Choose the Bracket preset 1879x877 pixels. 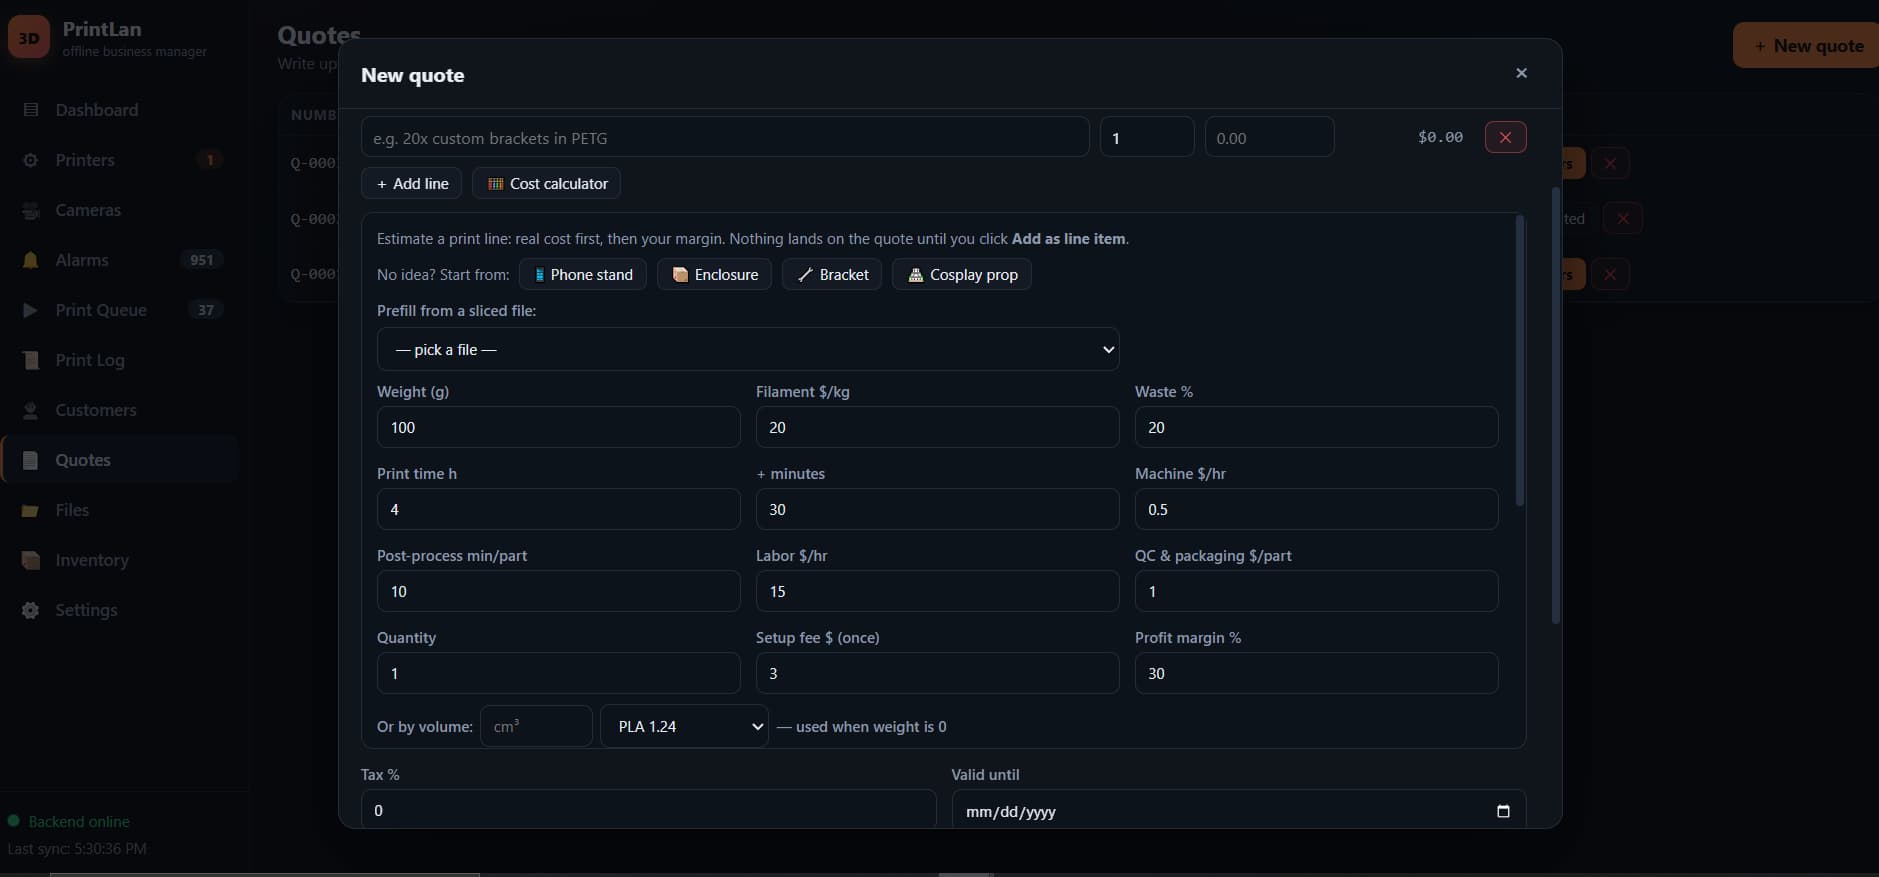832,274
